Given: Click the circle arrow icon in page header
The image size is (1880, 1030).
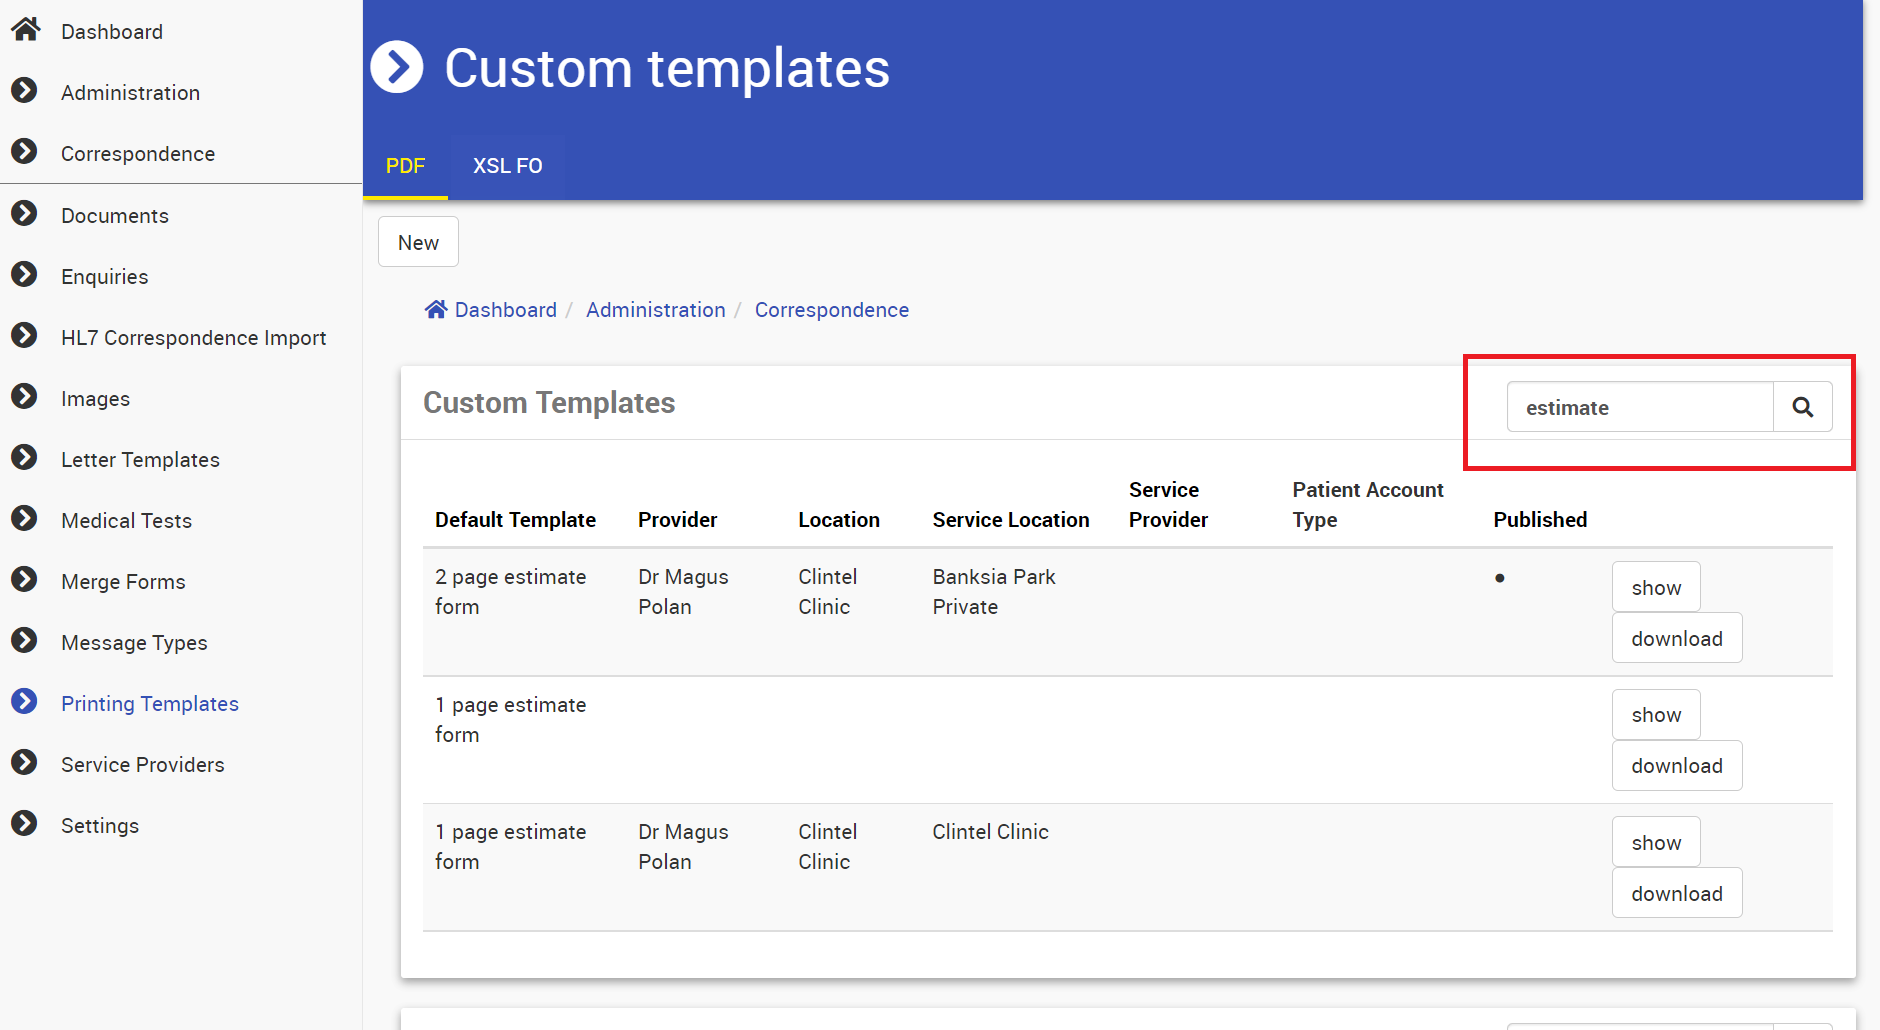Looking at the screenshot, I should coord(397,67).
